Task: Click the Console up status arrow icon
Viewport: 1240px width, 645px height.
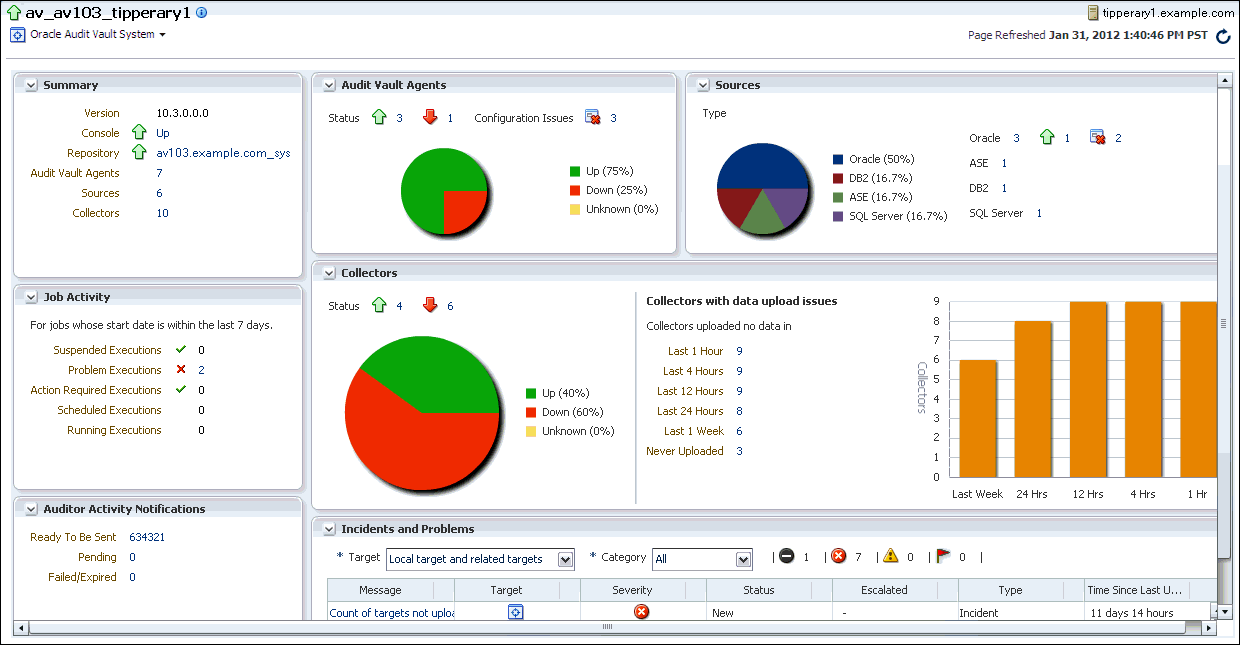Action: point(139,133)
